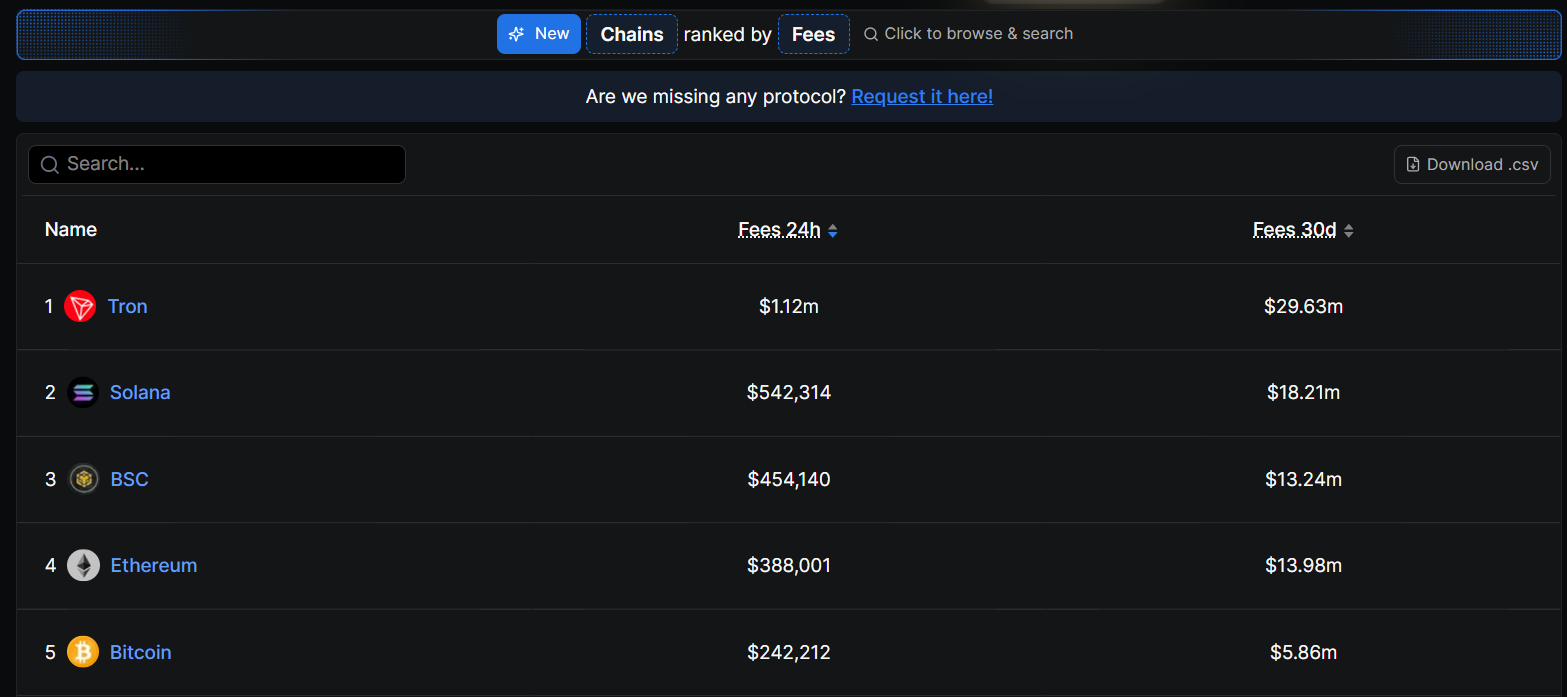Sort the table by Fees 30d

[x=1302, y=230]
